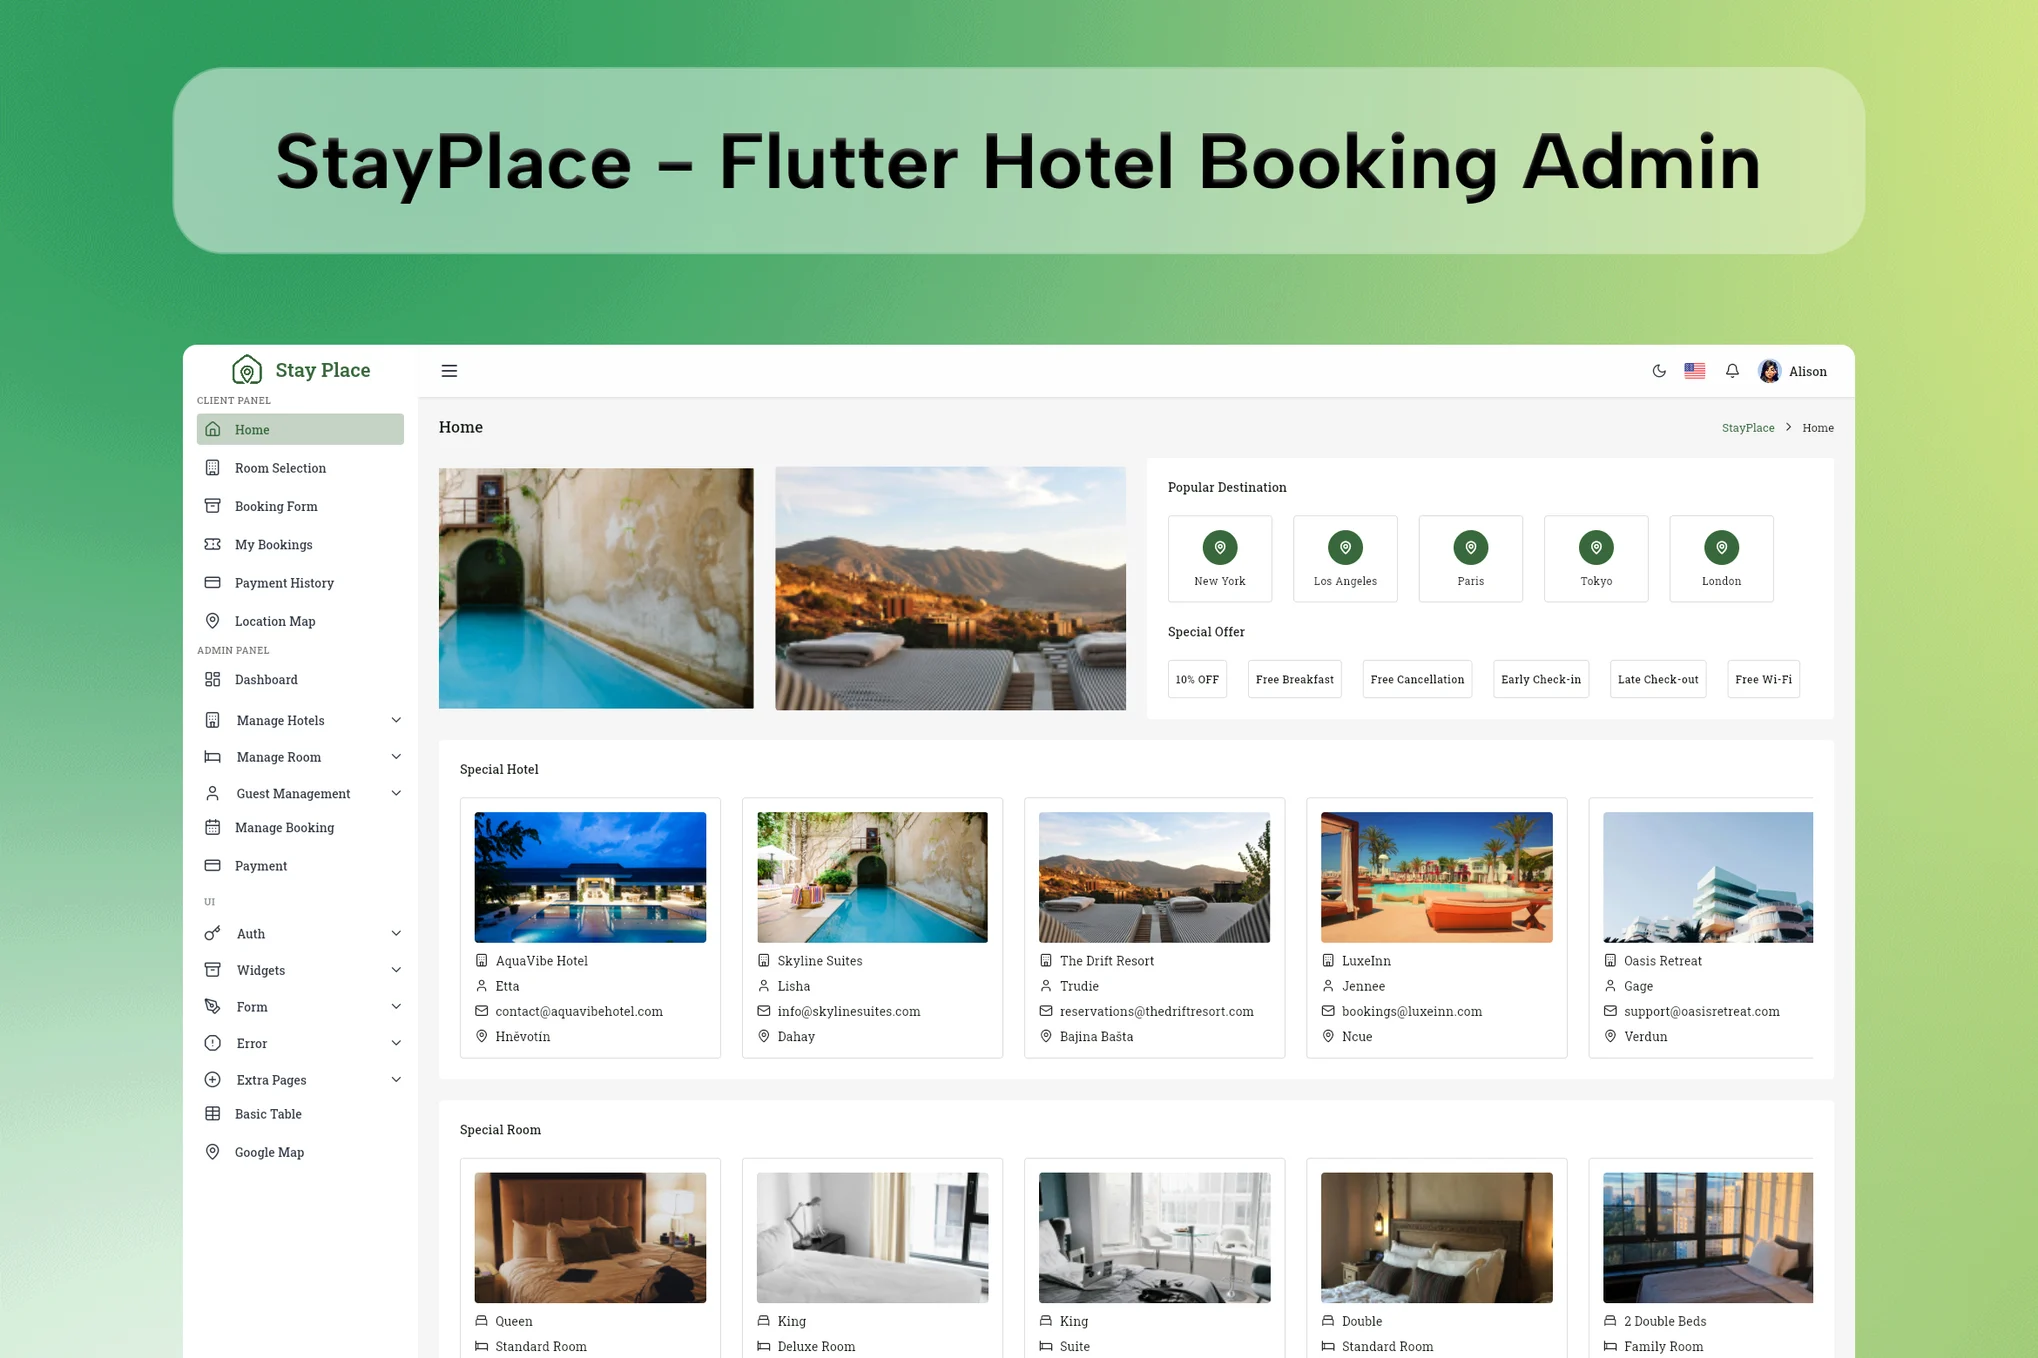Open the Home page from the sidebar
The width and height of the screenshot is (2038, 1358).
click(x=252, y=429)
